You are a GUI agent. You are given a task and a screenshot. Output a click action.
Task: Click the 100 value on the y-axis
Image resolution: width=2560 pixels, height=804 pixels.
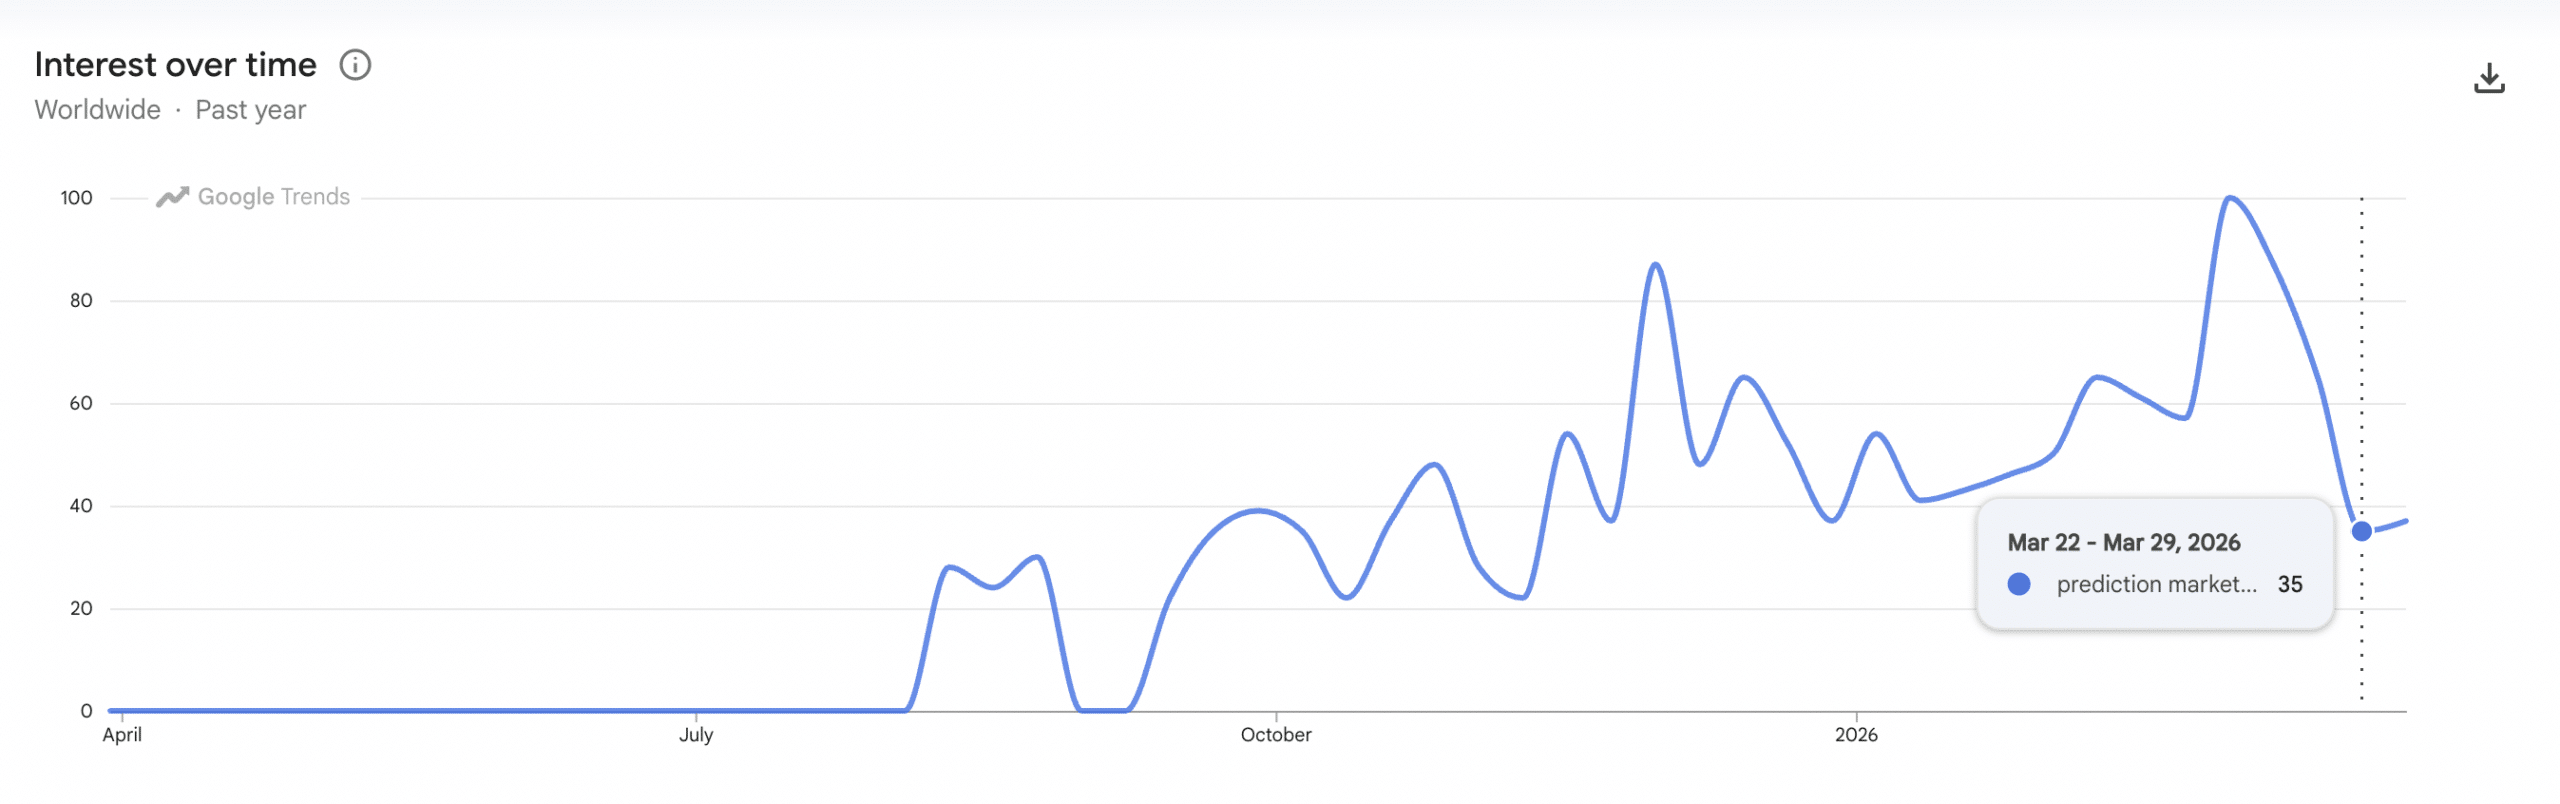[76, 198]
